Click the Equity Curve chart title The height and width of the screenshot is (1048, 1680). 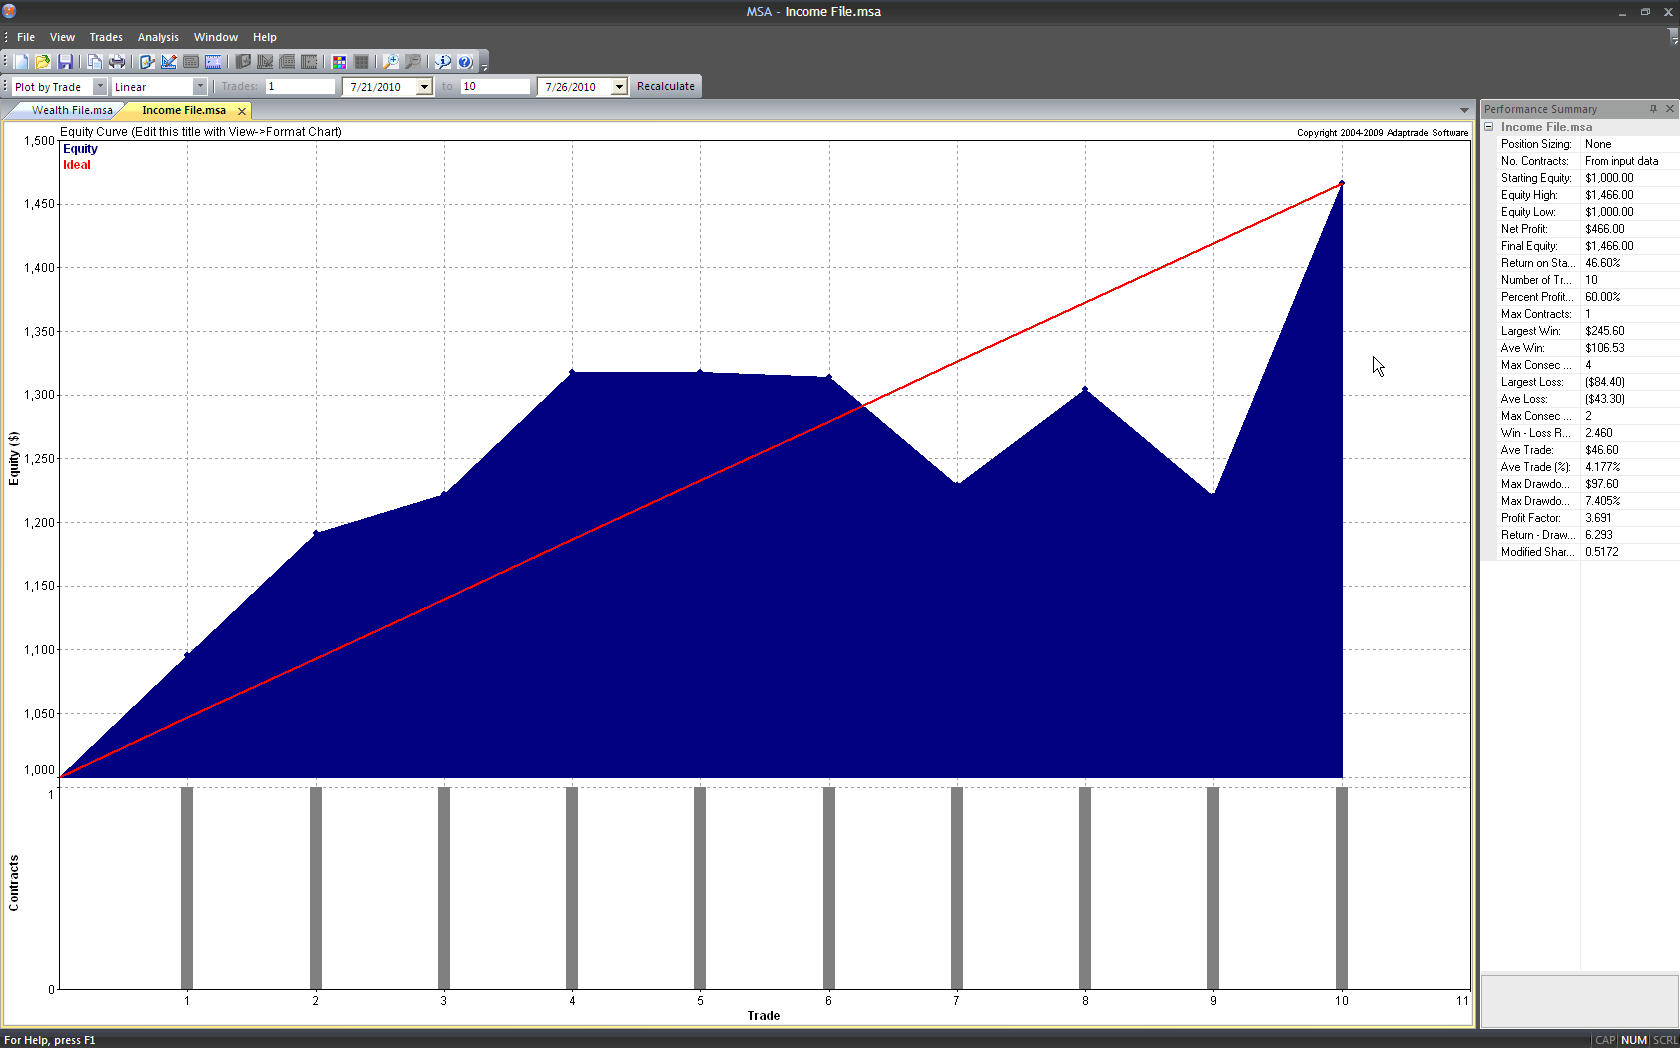201,131
